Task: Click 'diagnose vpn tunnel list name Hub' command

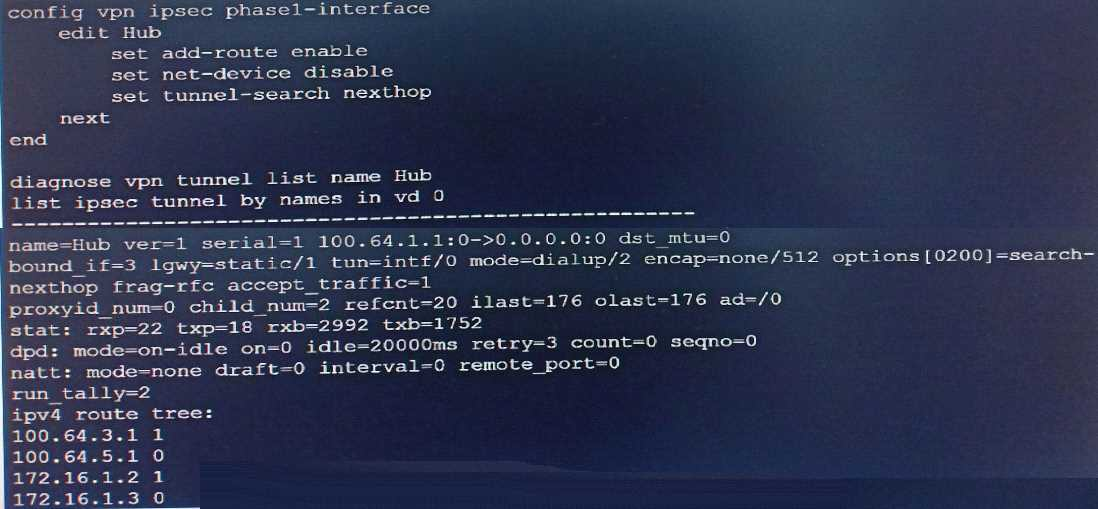Action: [x=221, y=178]
